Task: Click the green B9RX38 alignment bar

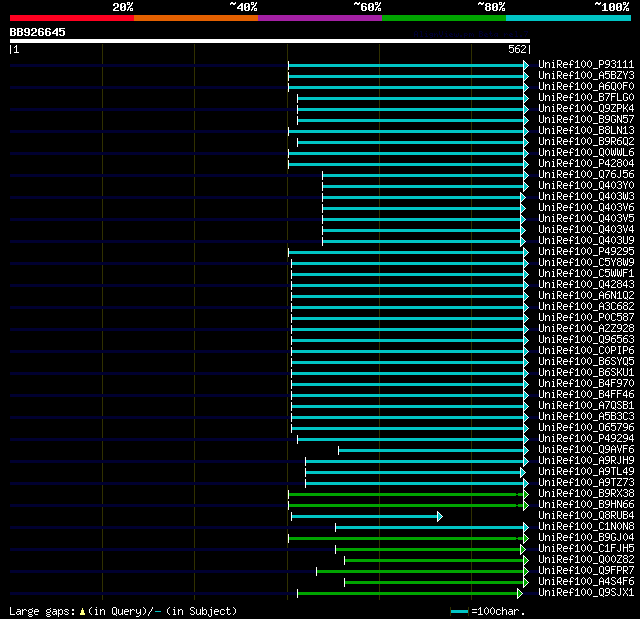Action: (409, 495)
